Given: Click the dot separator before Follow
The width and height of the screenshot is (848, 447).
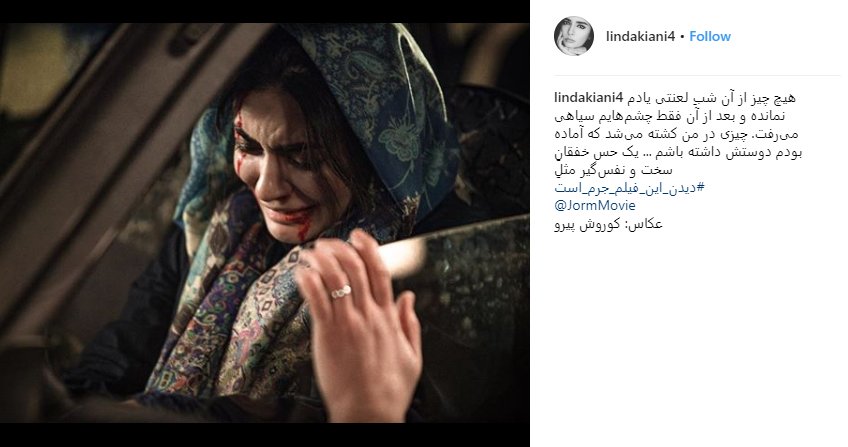Looking at the screenshot, I should point(682,37).
